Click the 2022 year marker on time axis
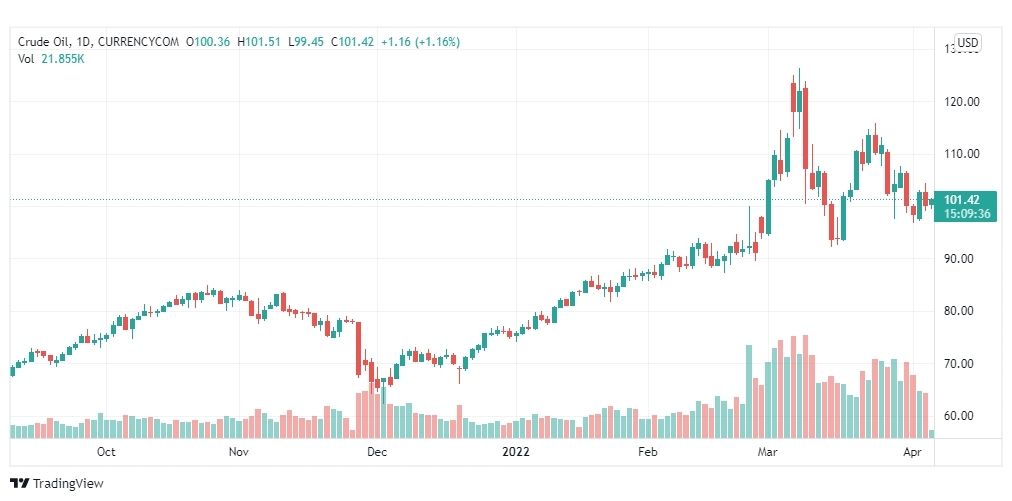Image resolution: width=1012 pixels, height=501 pixels. click(x=516, y=452)
